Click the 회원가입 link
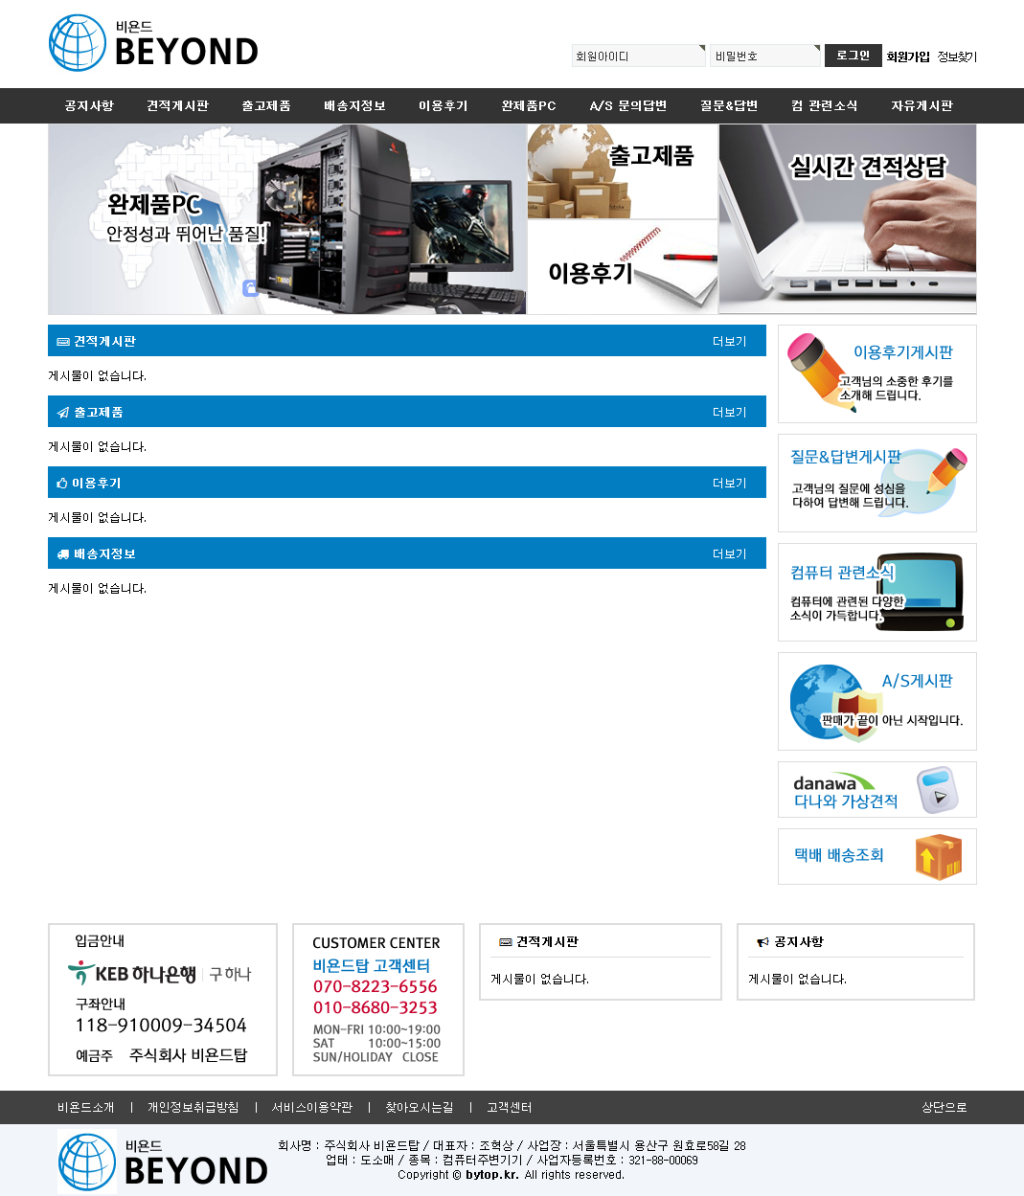 click(907, 57)
